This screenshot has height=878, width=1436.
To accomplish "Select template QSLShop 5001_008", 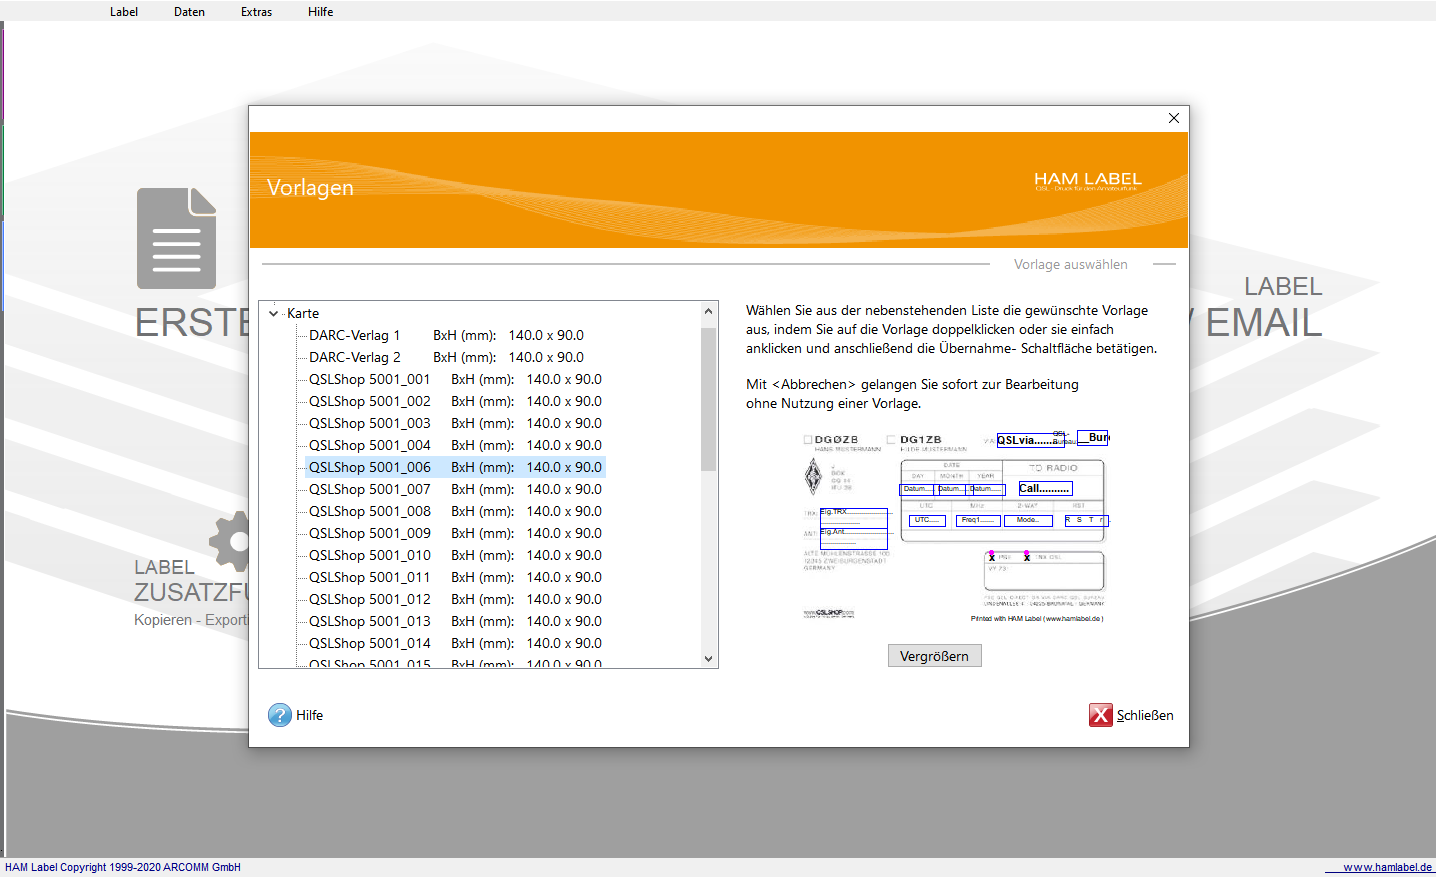I will [x=455, y=511].
